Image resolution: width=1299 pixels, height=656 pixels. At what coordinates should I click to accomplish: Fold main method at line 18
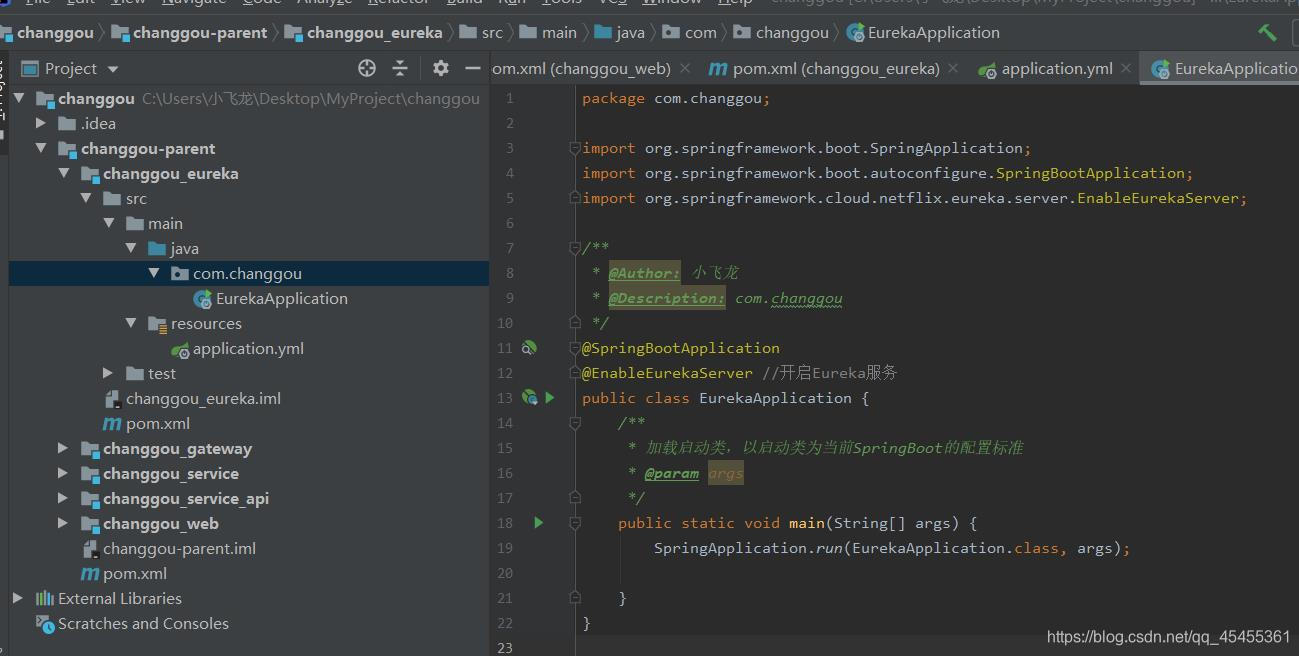click(x=575, y=523)
